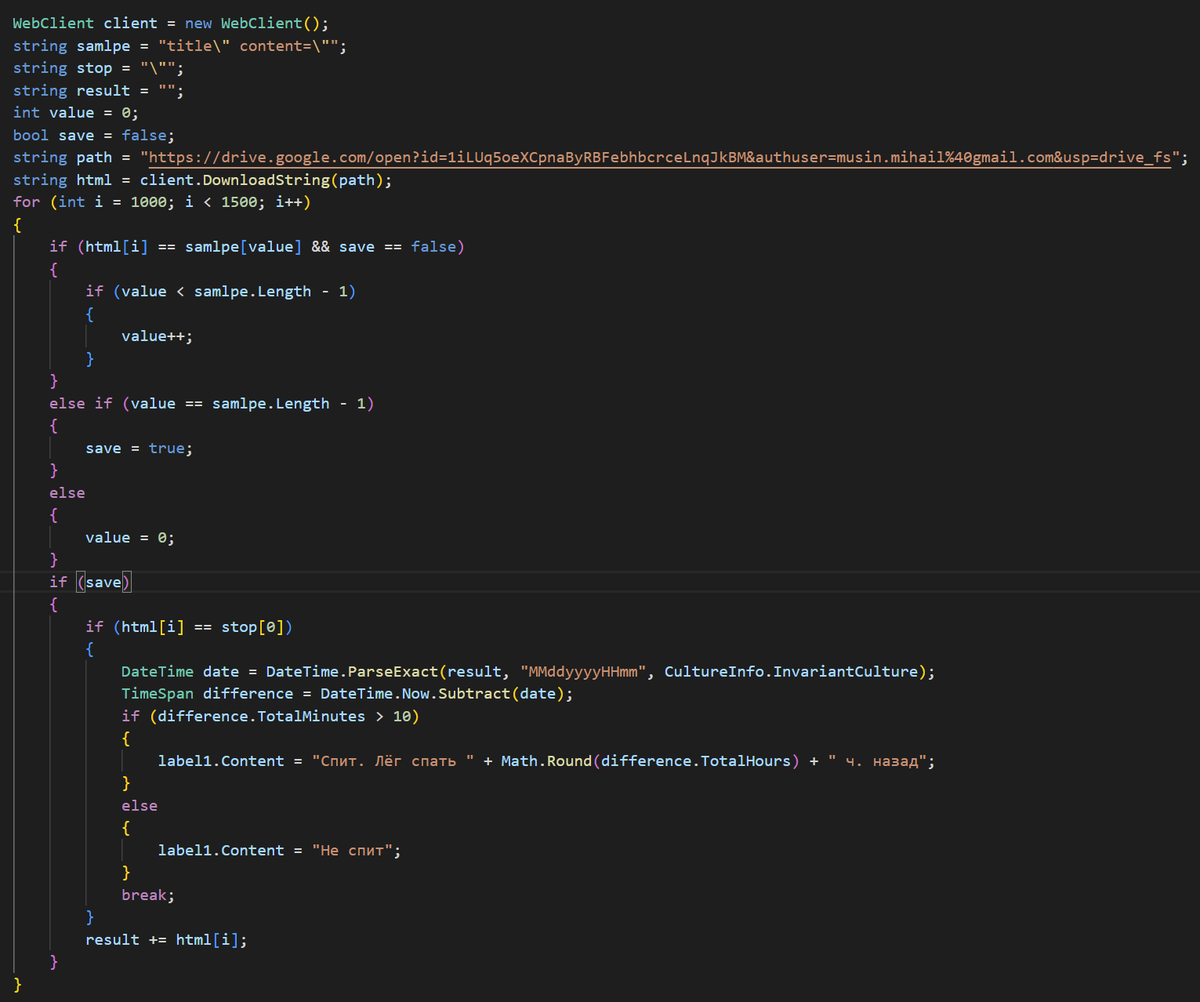Click the line "result += html[i];"
Screen dimensions: 1200x1002
tap(166, 939)
